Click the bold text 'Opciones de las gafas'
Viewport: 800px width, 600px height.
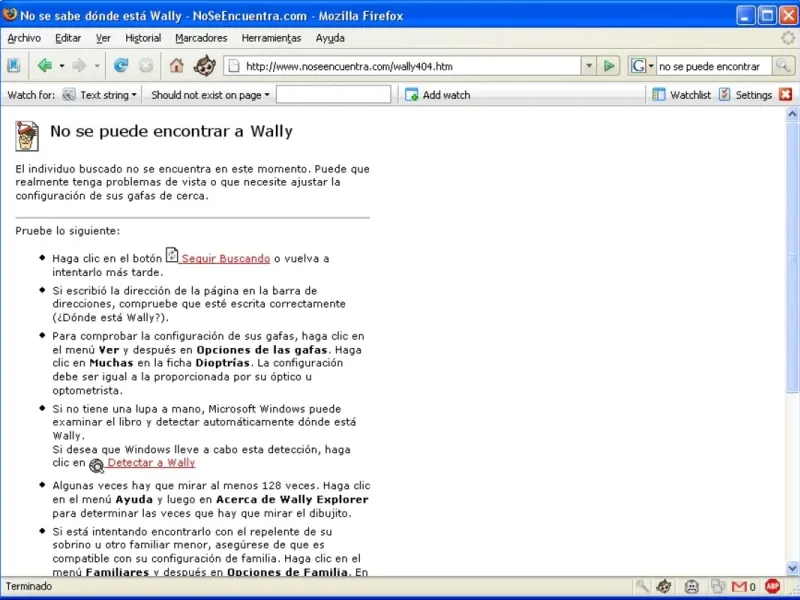click(262, 350)
